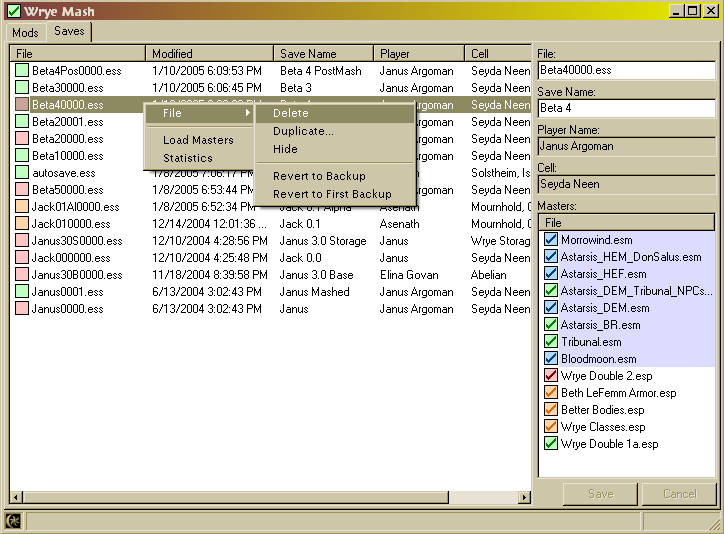Image resolution: width=724 pixels, height=534 pixels.
Task: Toggle the Morrowind.esm master checkbox
Action: (x=550, y=240)
